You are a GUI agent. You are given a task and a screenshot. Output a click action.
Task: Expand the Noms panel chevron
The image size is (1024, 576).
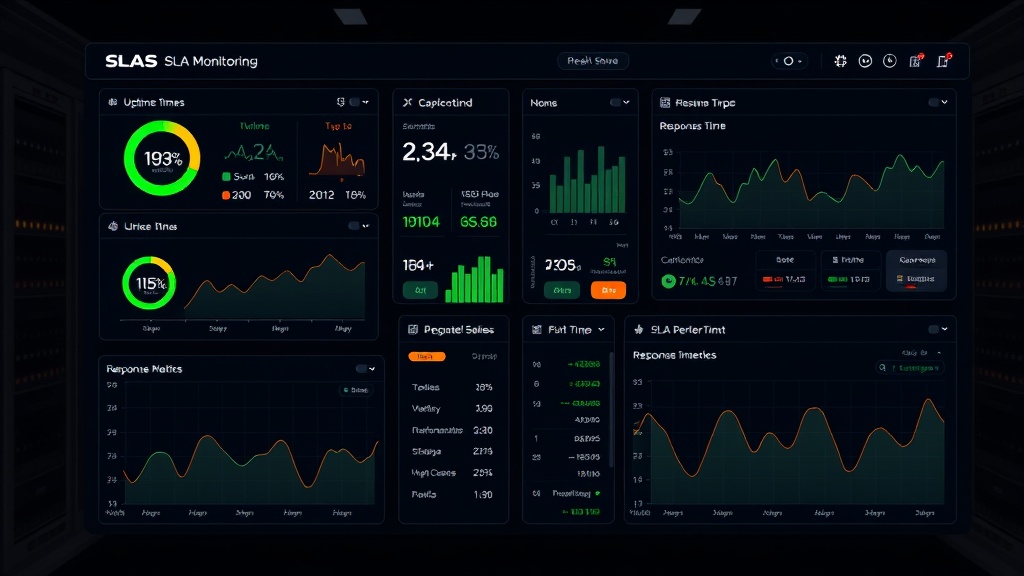click(x=626, y=103)
